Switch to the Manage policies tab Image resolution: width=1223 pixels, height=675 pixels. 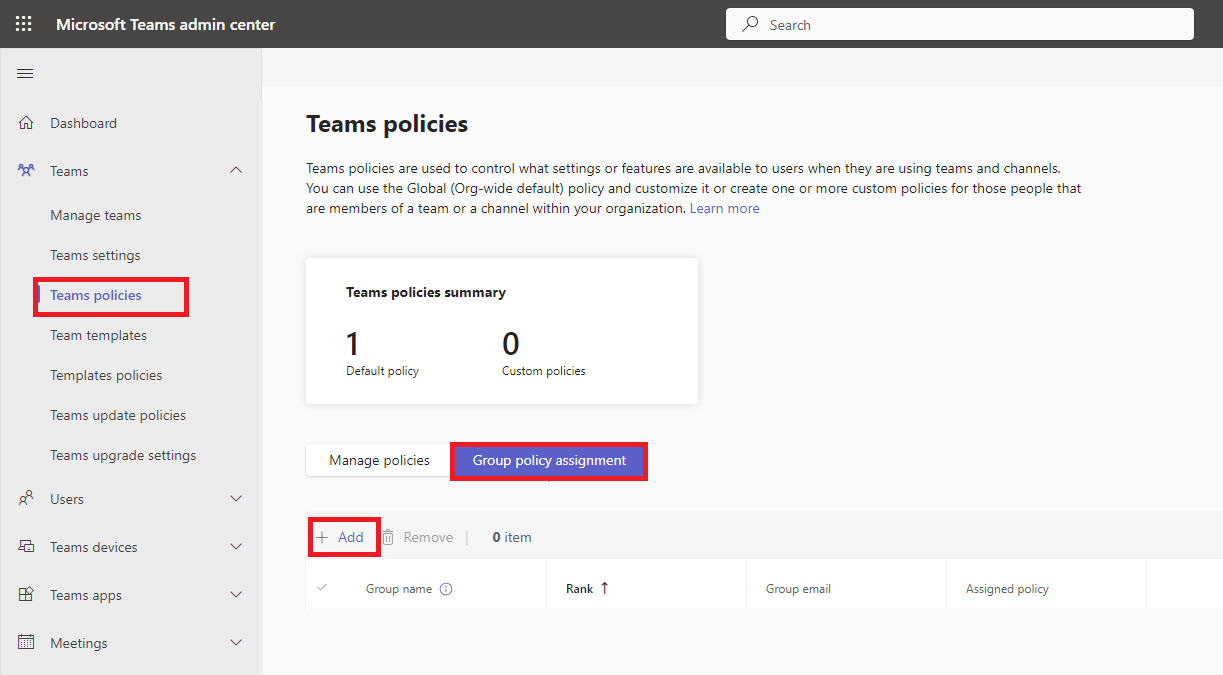pyautogui.click(x=378, y=460)
